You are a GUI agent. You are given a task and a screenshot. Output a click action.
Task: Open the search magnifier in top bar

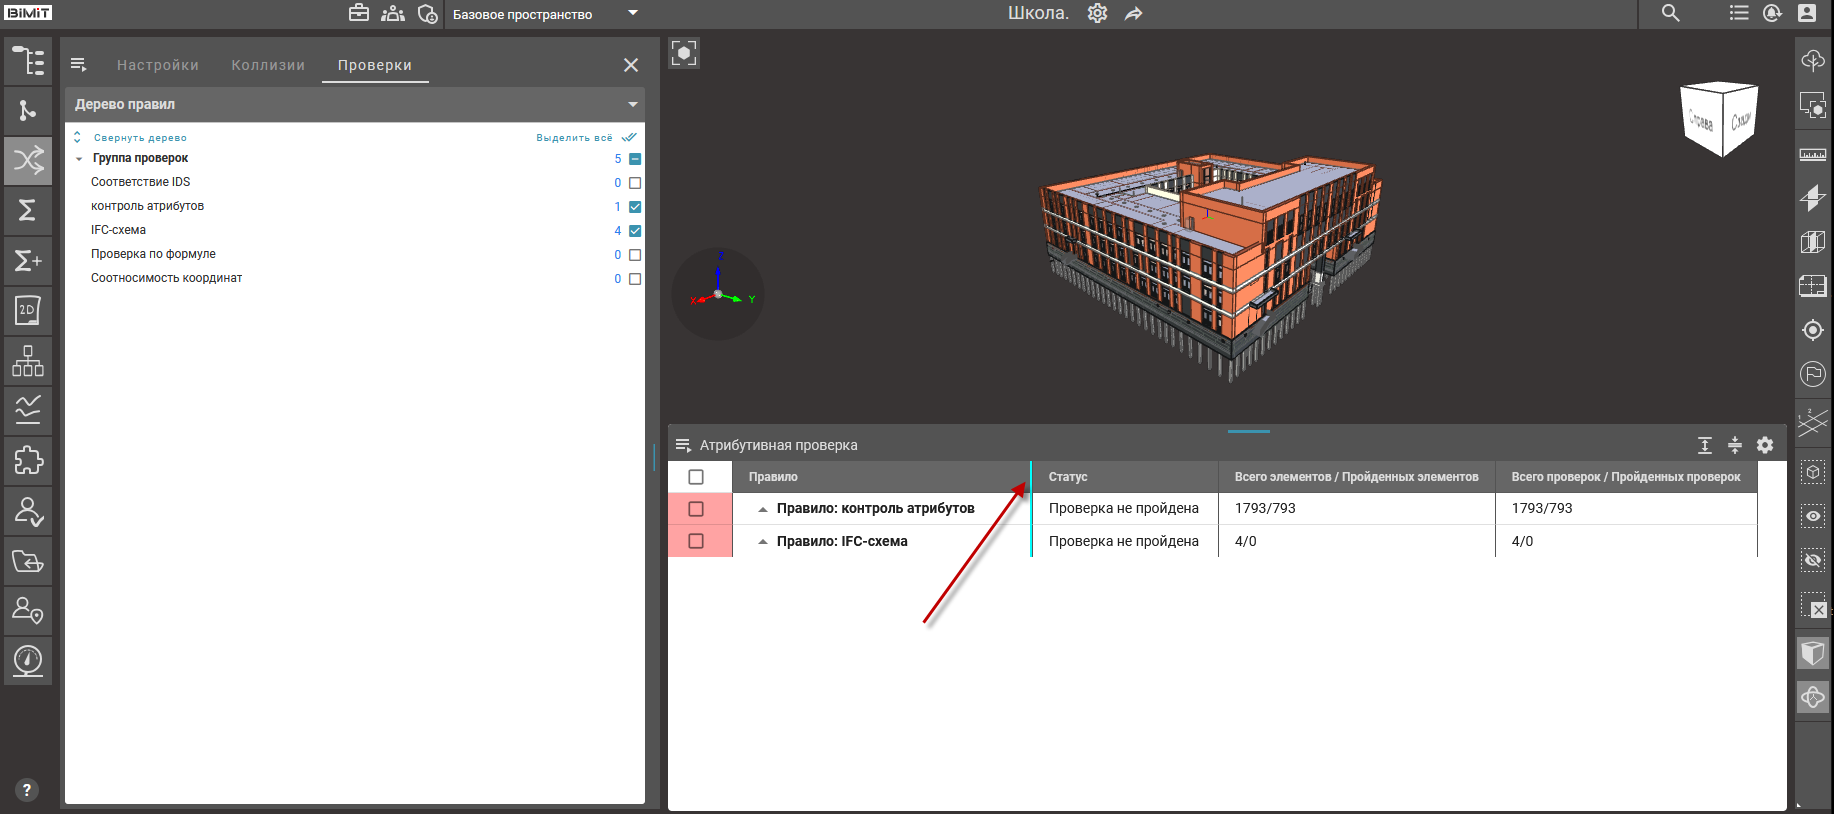tap(1670, 13)
